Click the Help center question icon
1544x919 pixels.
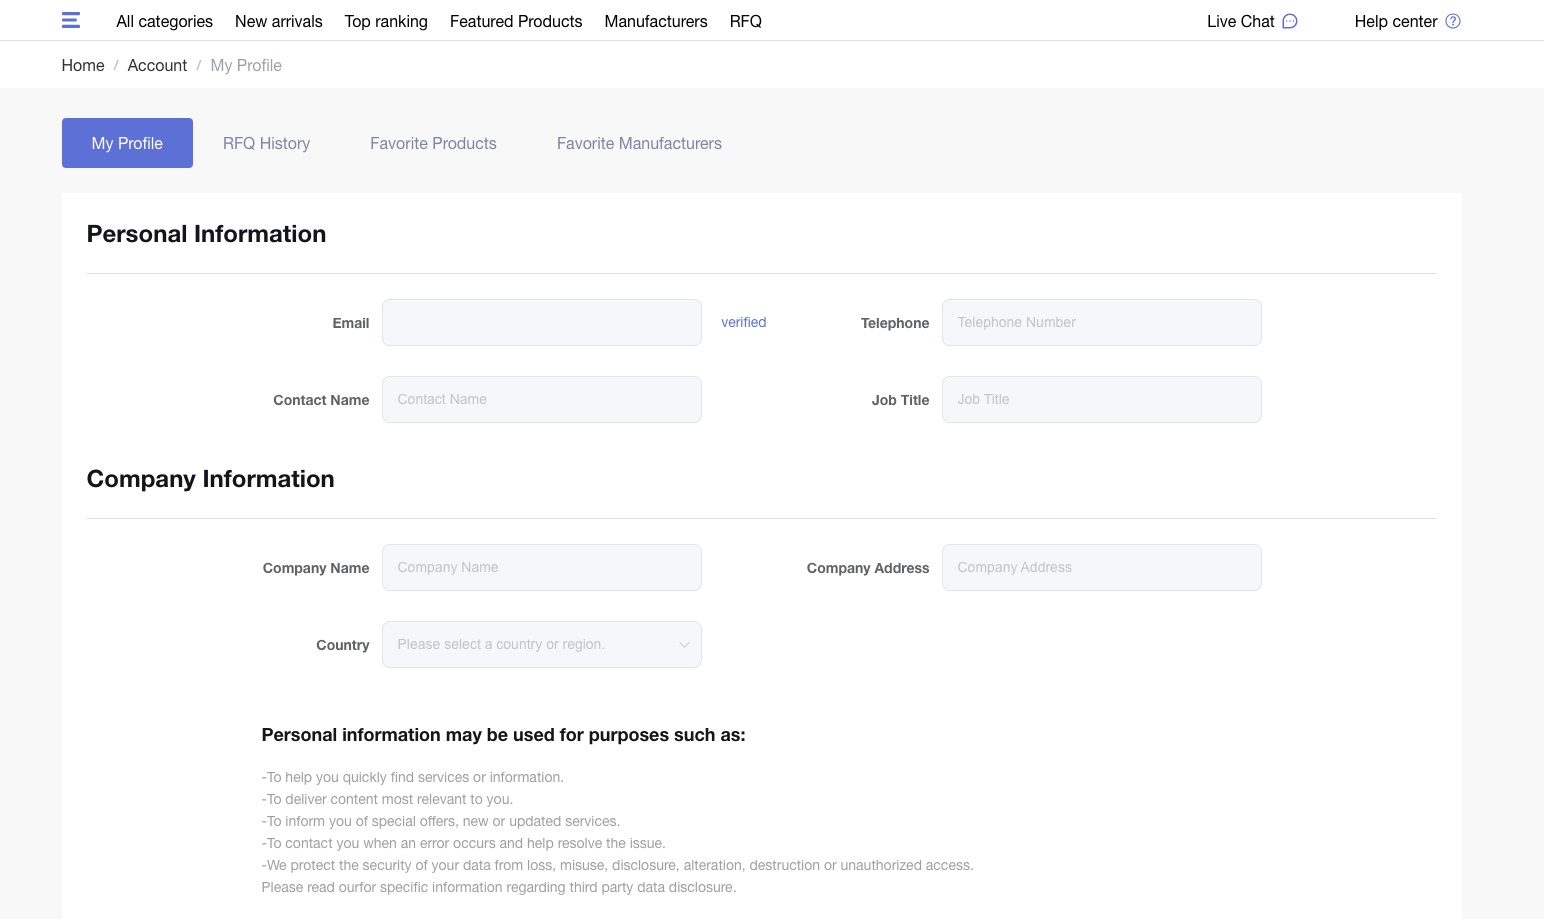click(1453, 21)
